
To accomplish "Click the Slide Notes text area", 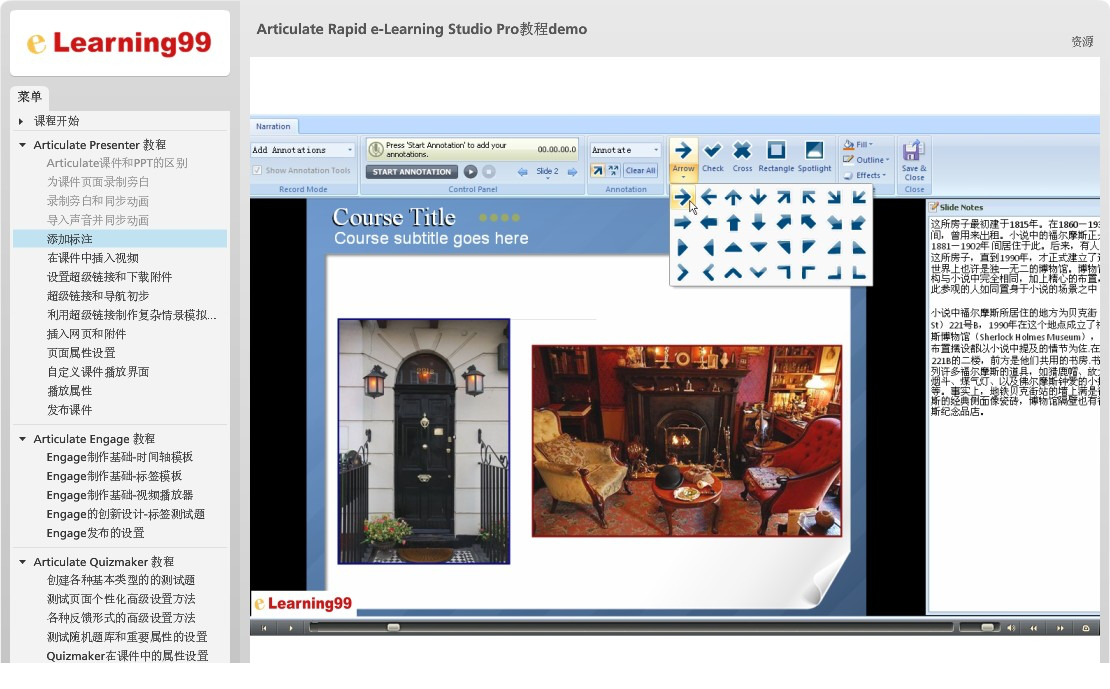I will tap(1014, 413).
